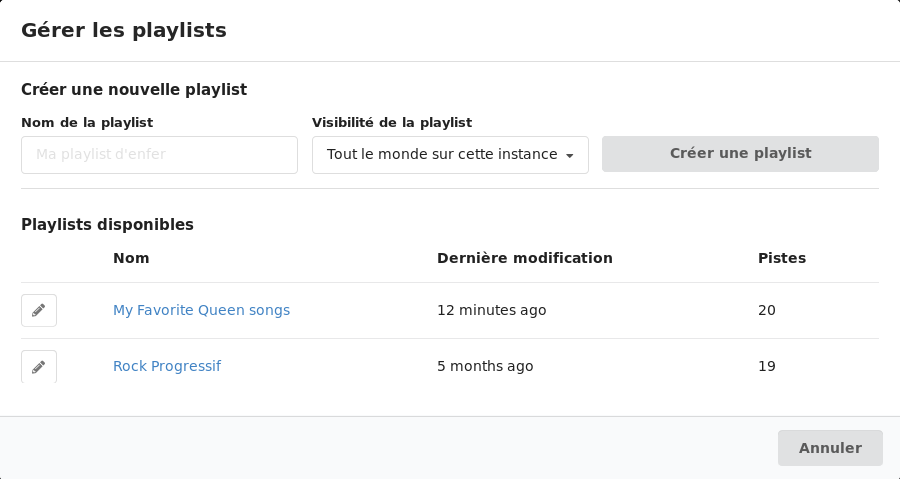Click the Visibilité de la playlist label
Viewport: 900px width, 479px height.
click(x=392, y=123)
